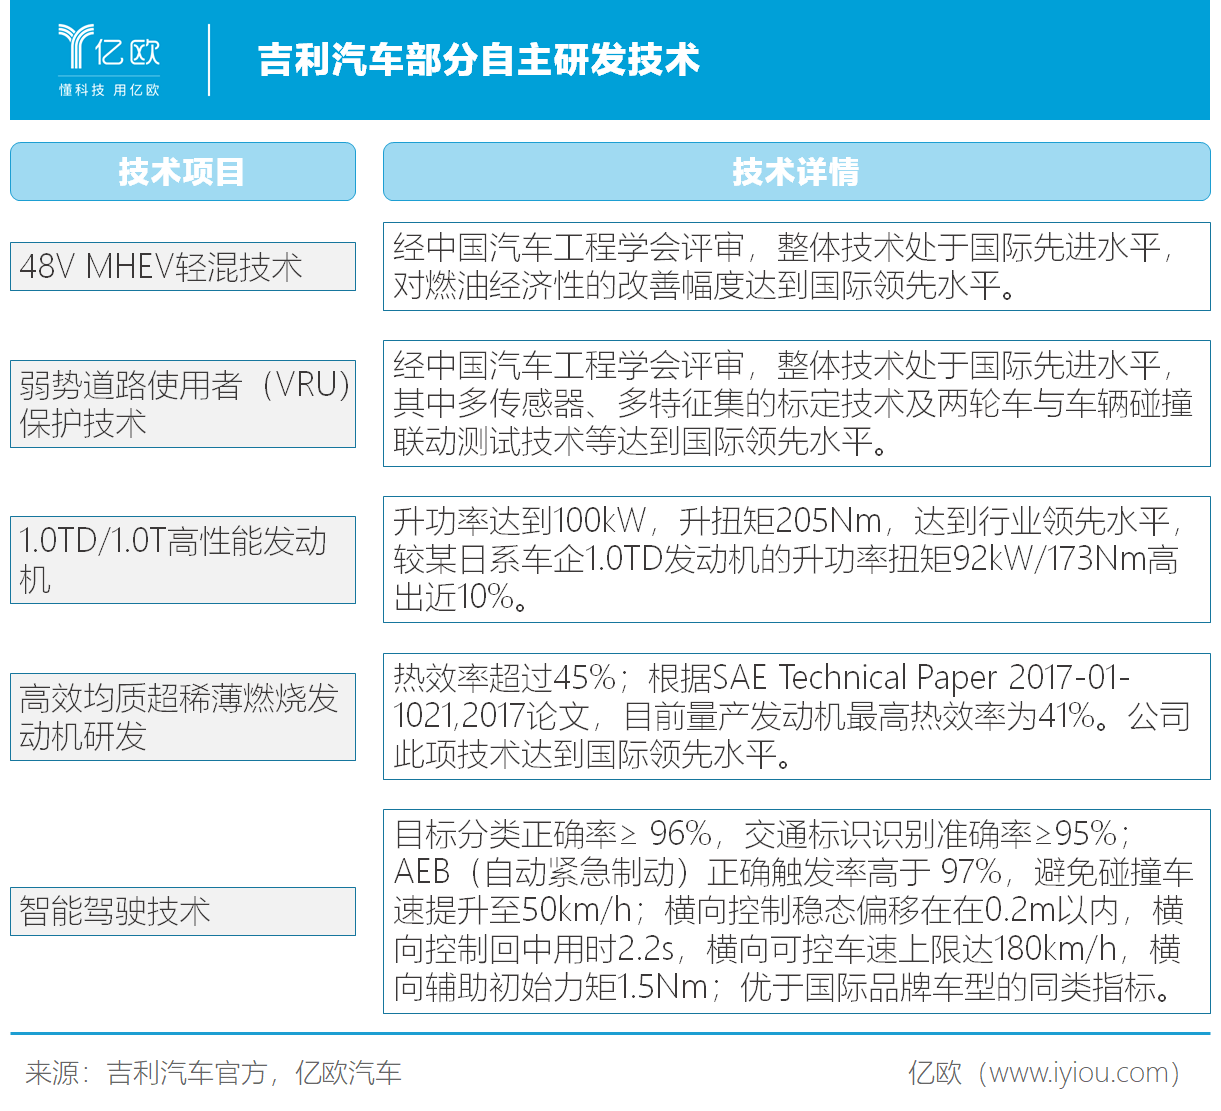
Task: Select the 高效均质超稀薄燃烧发动机研发 entry
Action: pos(182,717)
